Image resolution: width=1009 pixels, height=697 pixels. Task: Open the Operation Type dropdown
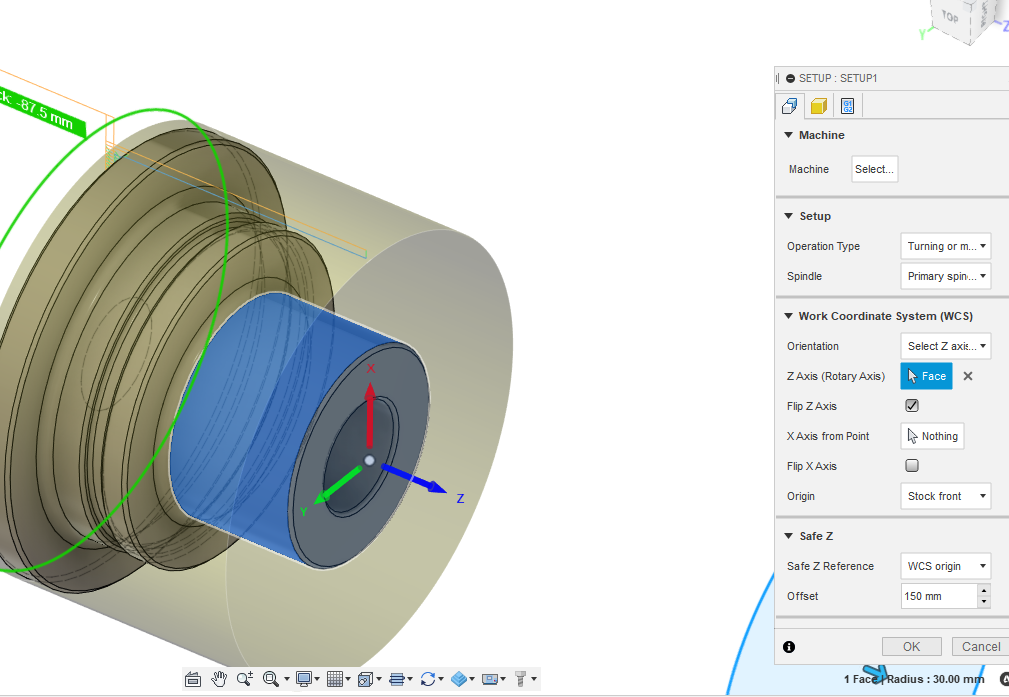(945, 246)
